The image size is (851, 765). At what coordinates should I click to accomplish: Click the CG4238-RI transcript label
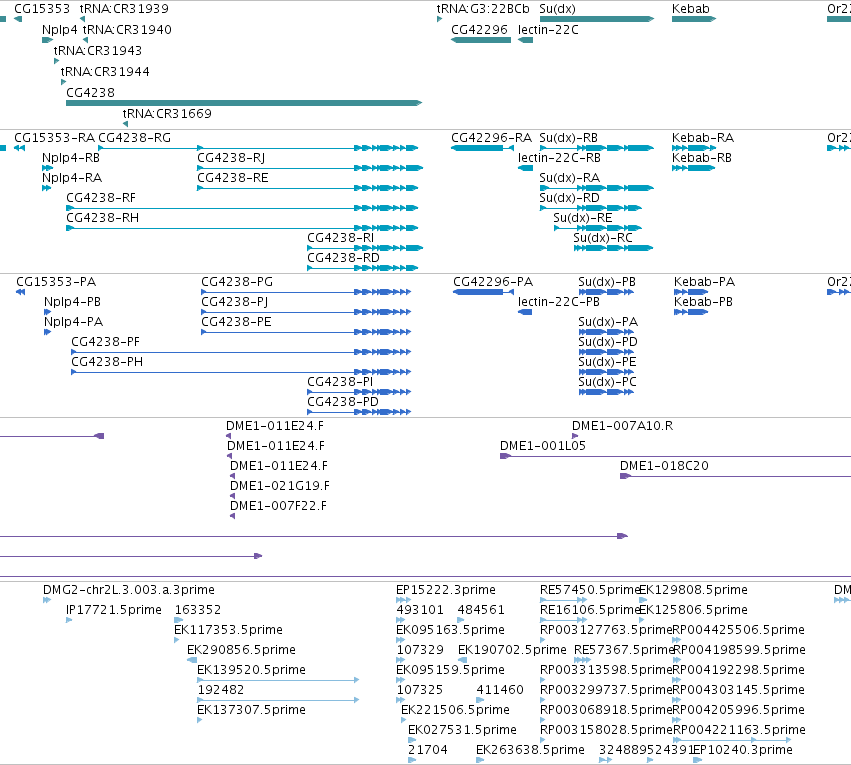pos(340,238)
